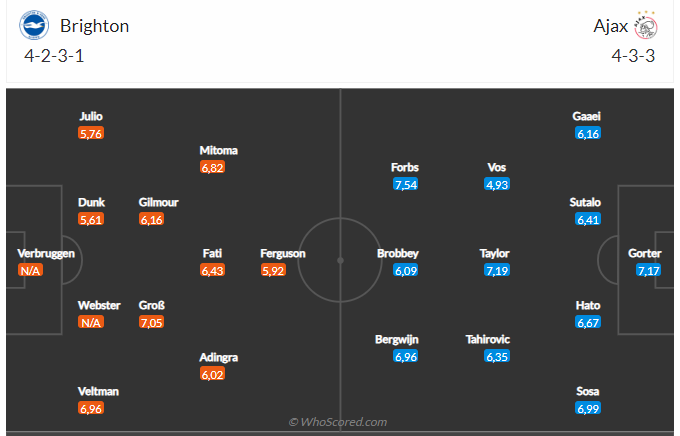680x436 pixels.
Task: Click the Brighton club crest icon
Action: (34, 25)
